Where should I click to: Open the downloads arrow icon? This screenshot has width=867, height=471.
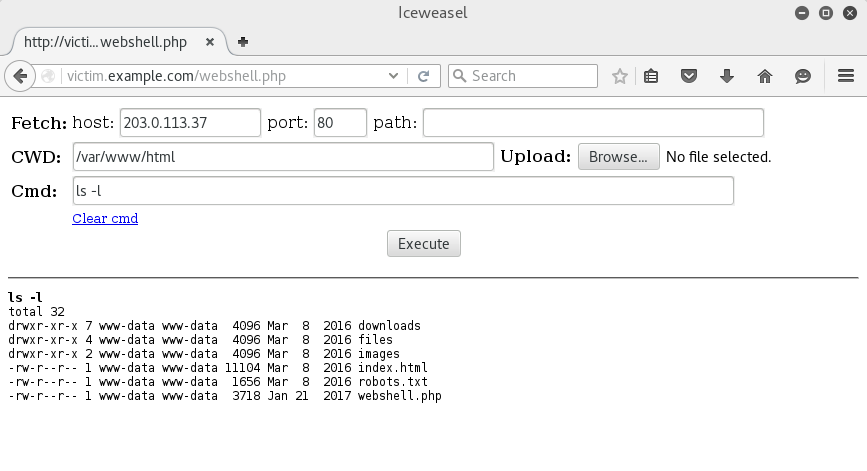point(727,76)
